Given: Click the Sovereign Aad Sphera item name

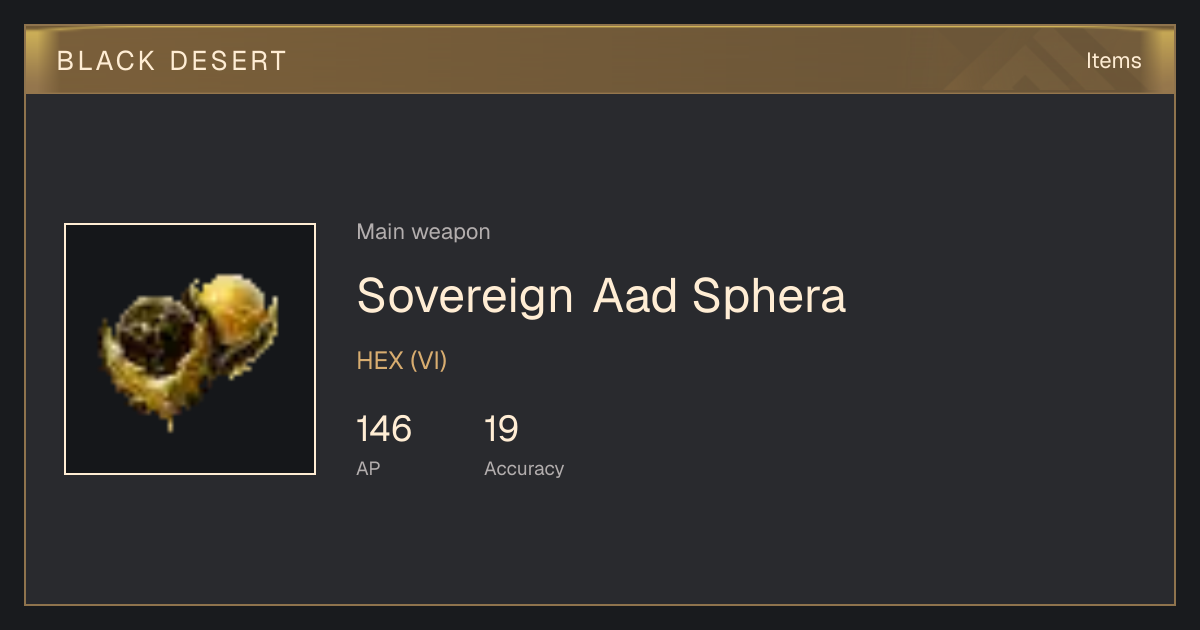Looking at the screenshot, I should (x=601, y=296).
